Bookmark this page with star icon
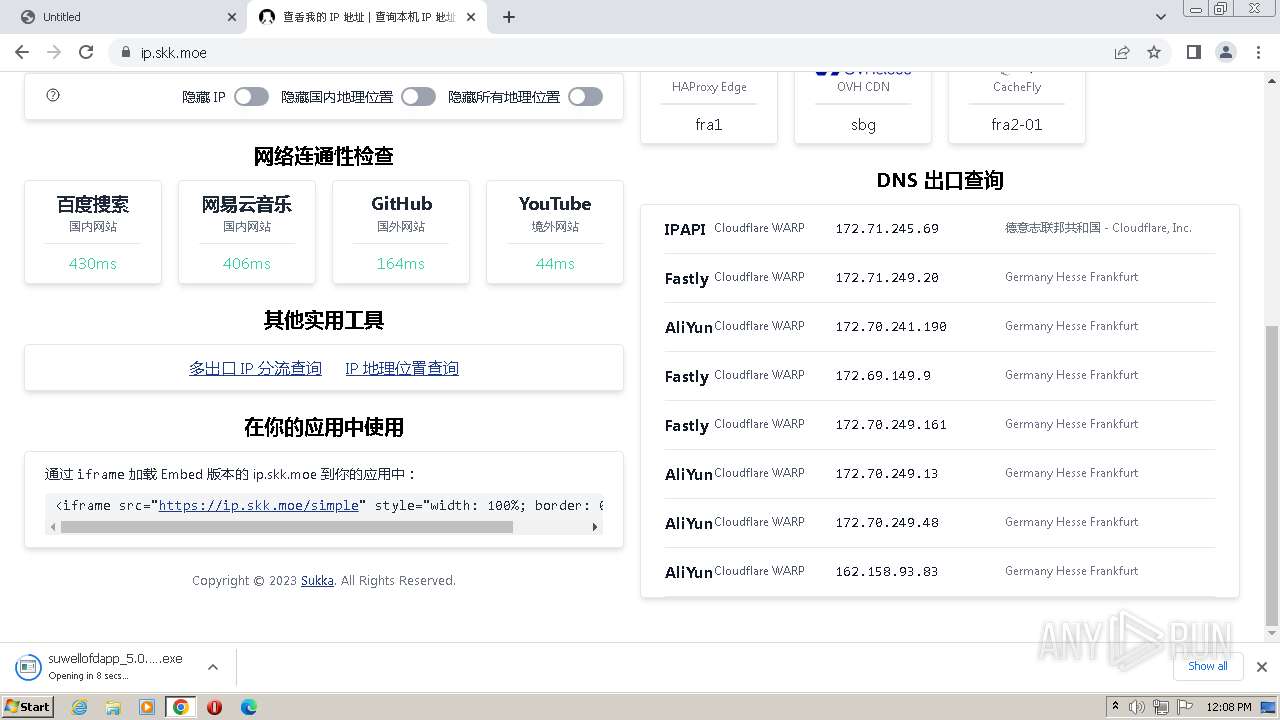This screenshot has width=1280, height=720. tap(1154, 52)
